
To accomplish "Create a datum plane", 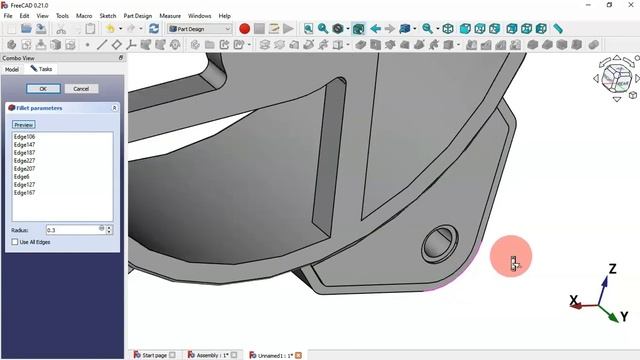I will point(116,44).
